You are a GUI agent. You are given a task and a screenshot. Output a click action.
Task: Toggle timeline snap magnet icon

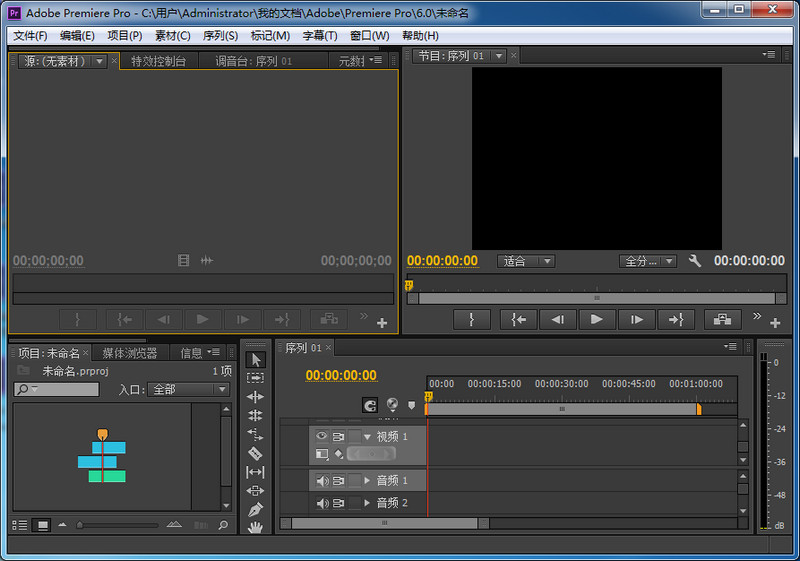click(370, 405)
